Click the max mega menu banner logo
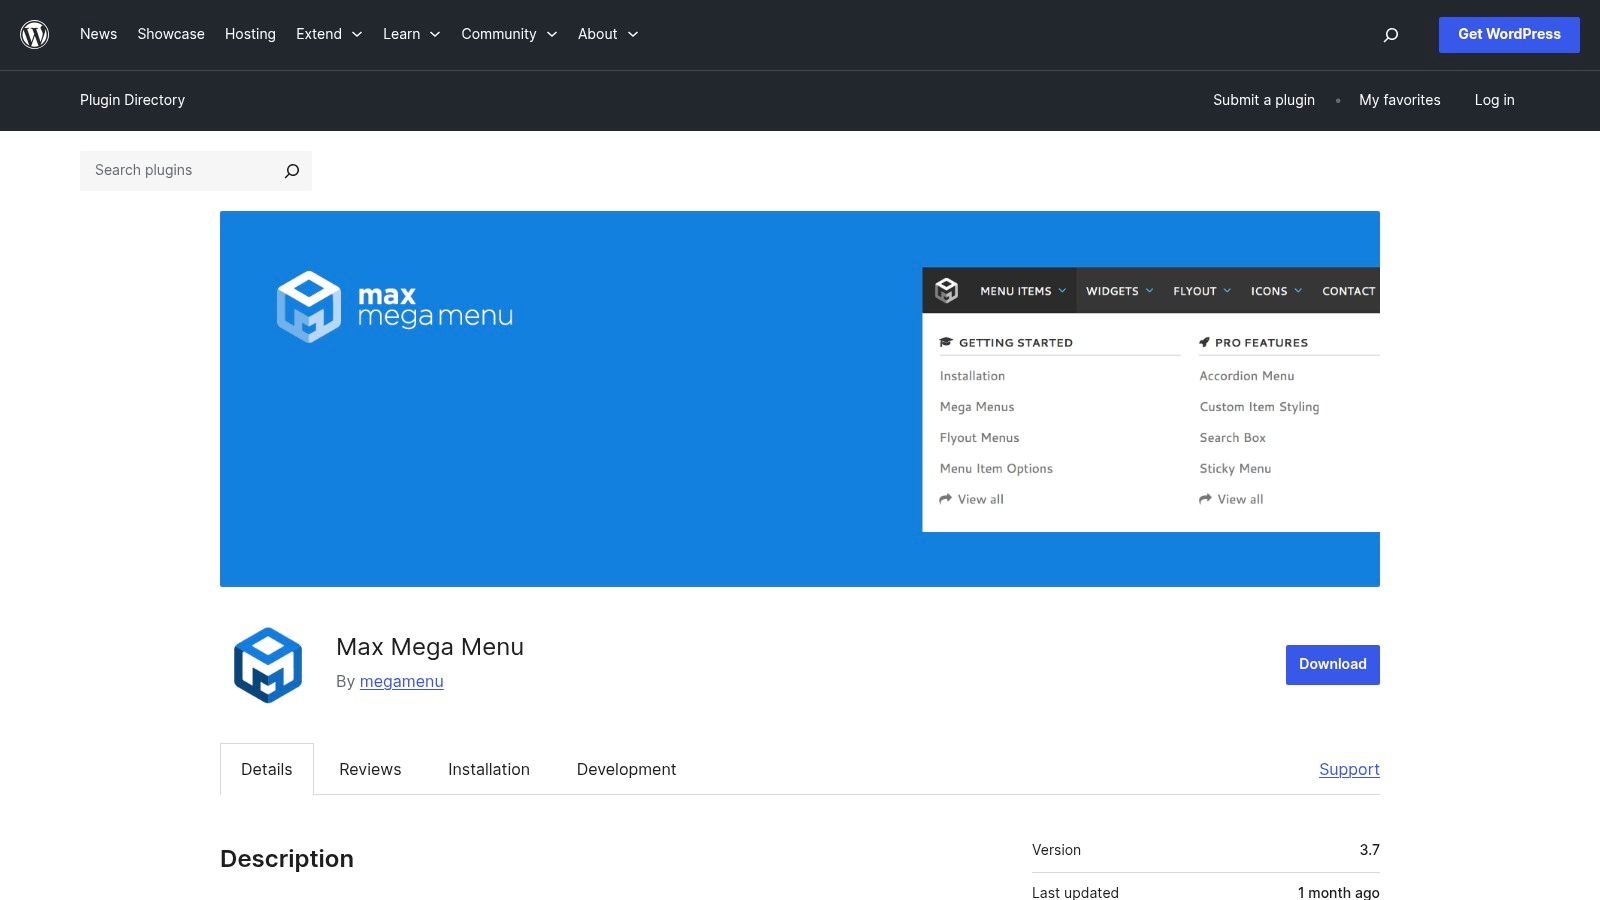Image resolution: width=1600 pixels, height=900 pixels. pos(393,306)
